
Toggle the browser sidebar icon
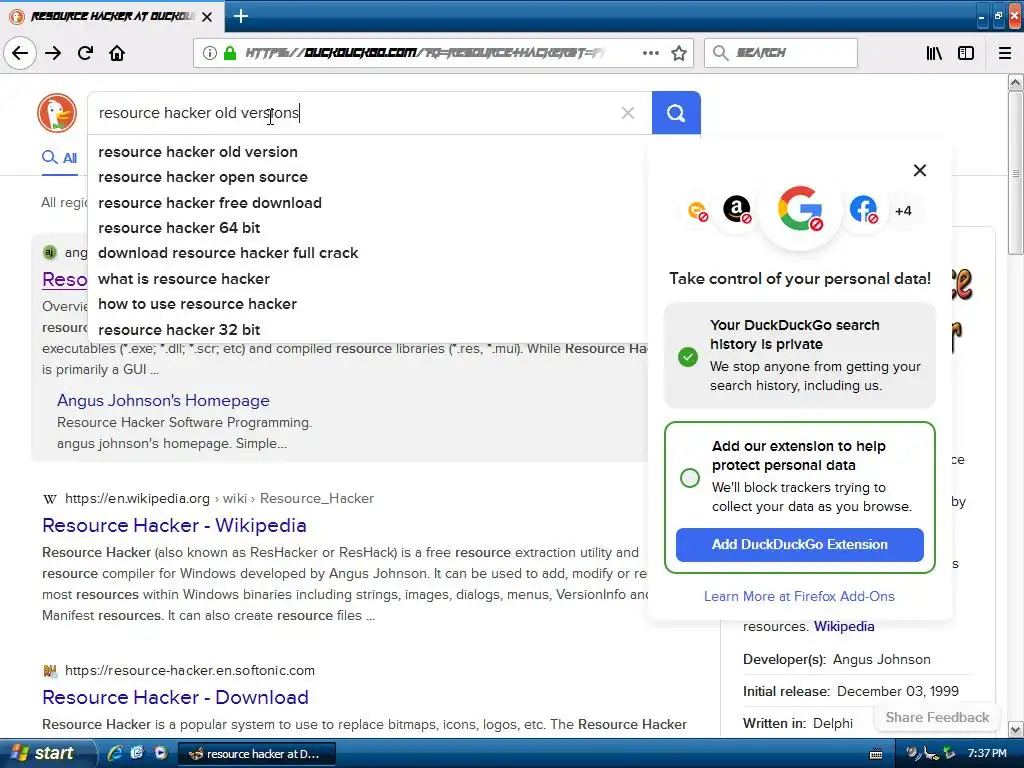(x=966, y=53)
